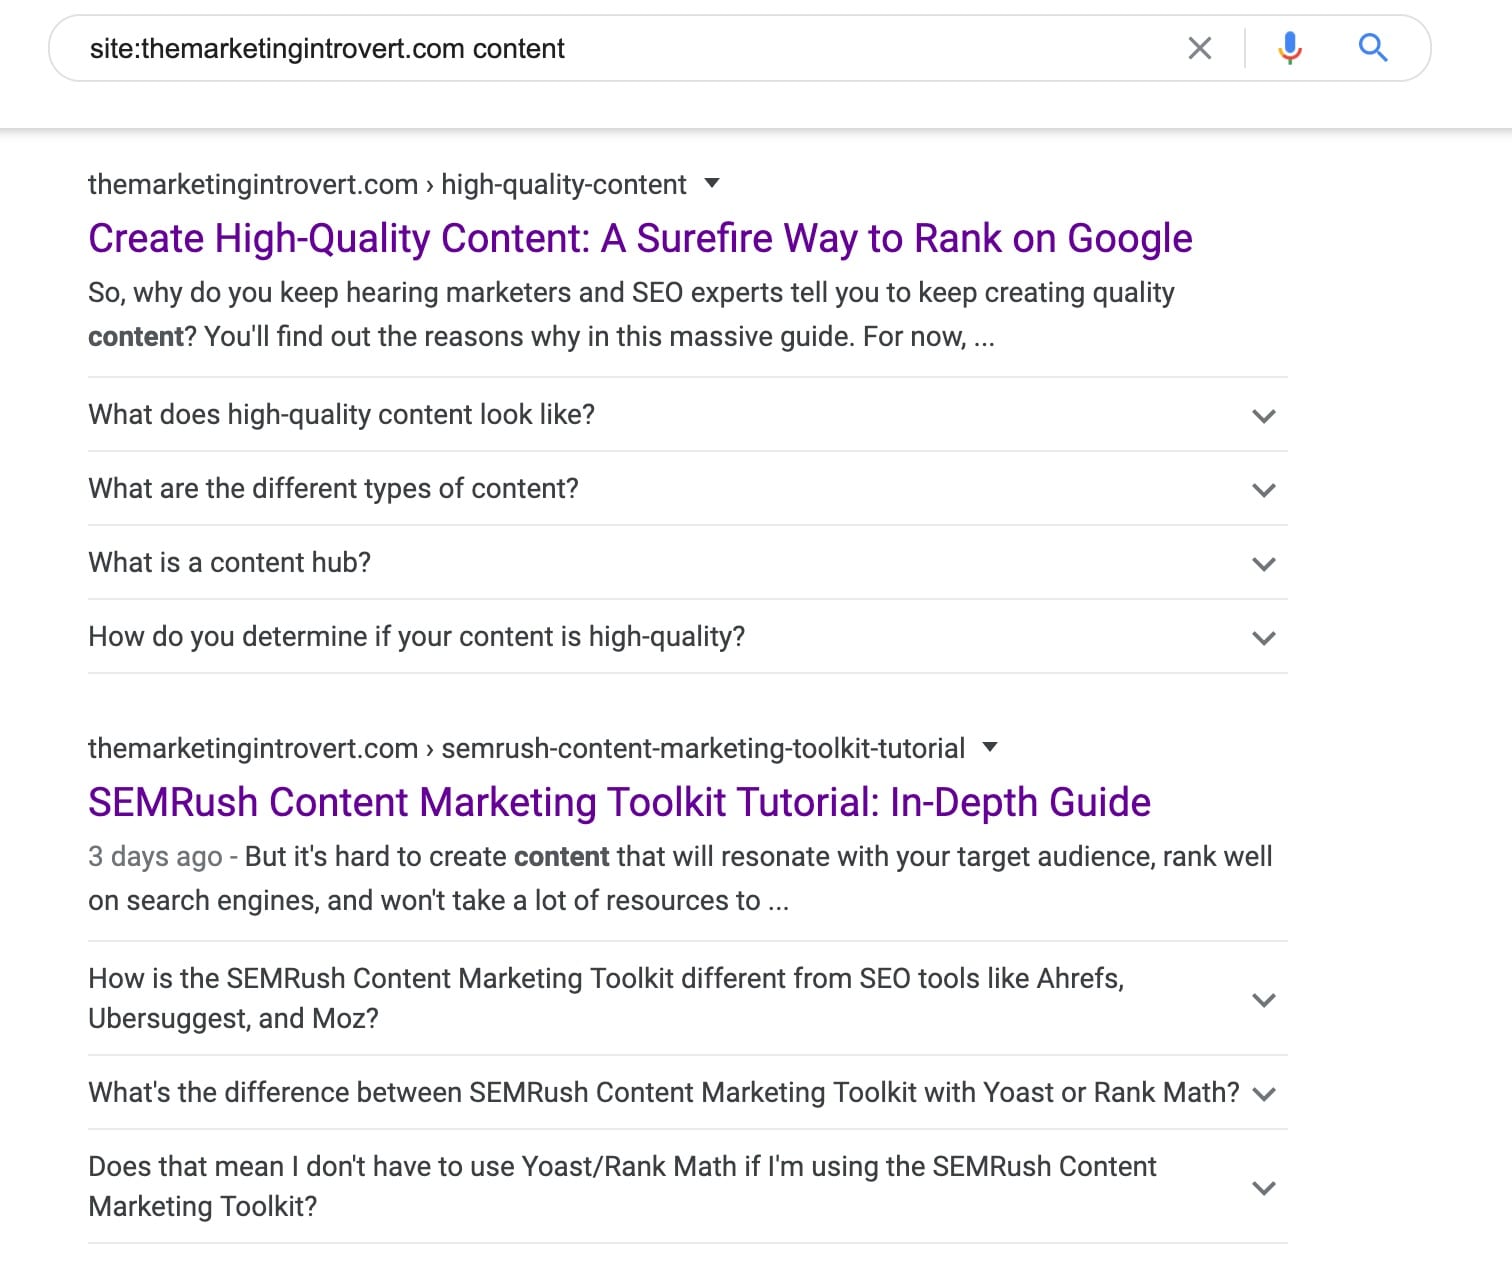Open the dropdown arrow beside high-quality-content breadcrumb
This screenshot has height=1276, width=1512.
coord(711,183)
